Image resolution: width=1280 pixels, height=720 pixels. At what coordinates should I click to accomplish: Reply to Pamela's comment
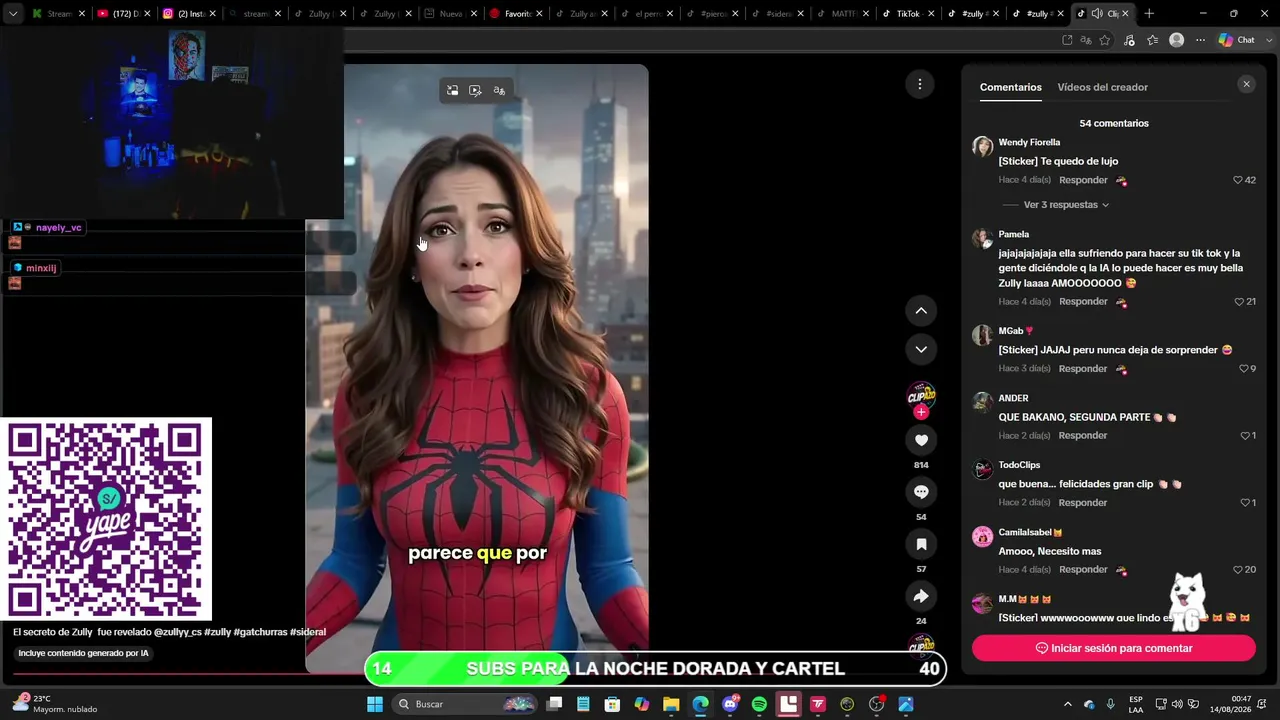click(1083, 302)
